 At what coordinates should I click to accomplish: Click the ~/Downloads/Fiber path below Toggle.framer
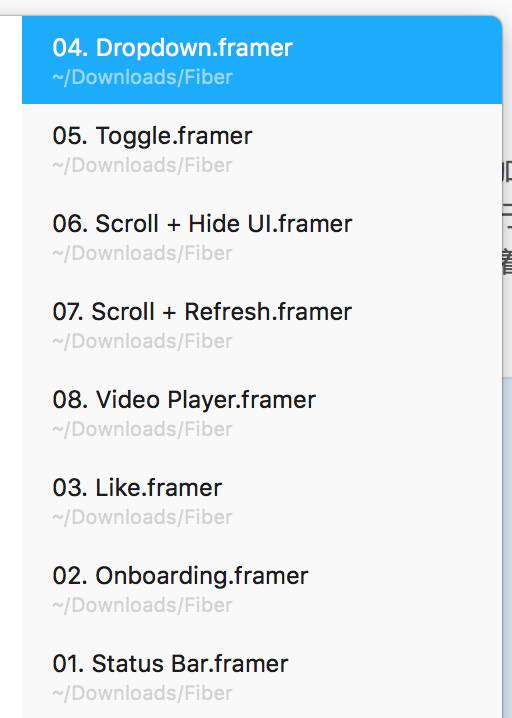(x=142, y=165)
